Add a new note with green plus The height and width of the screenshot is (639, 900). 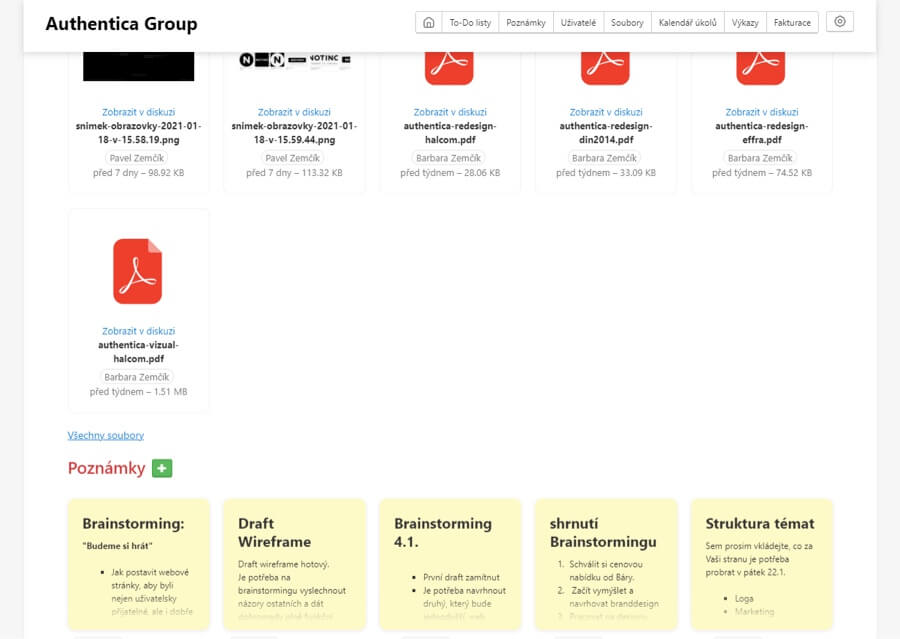[x=162, y=468]
